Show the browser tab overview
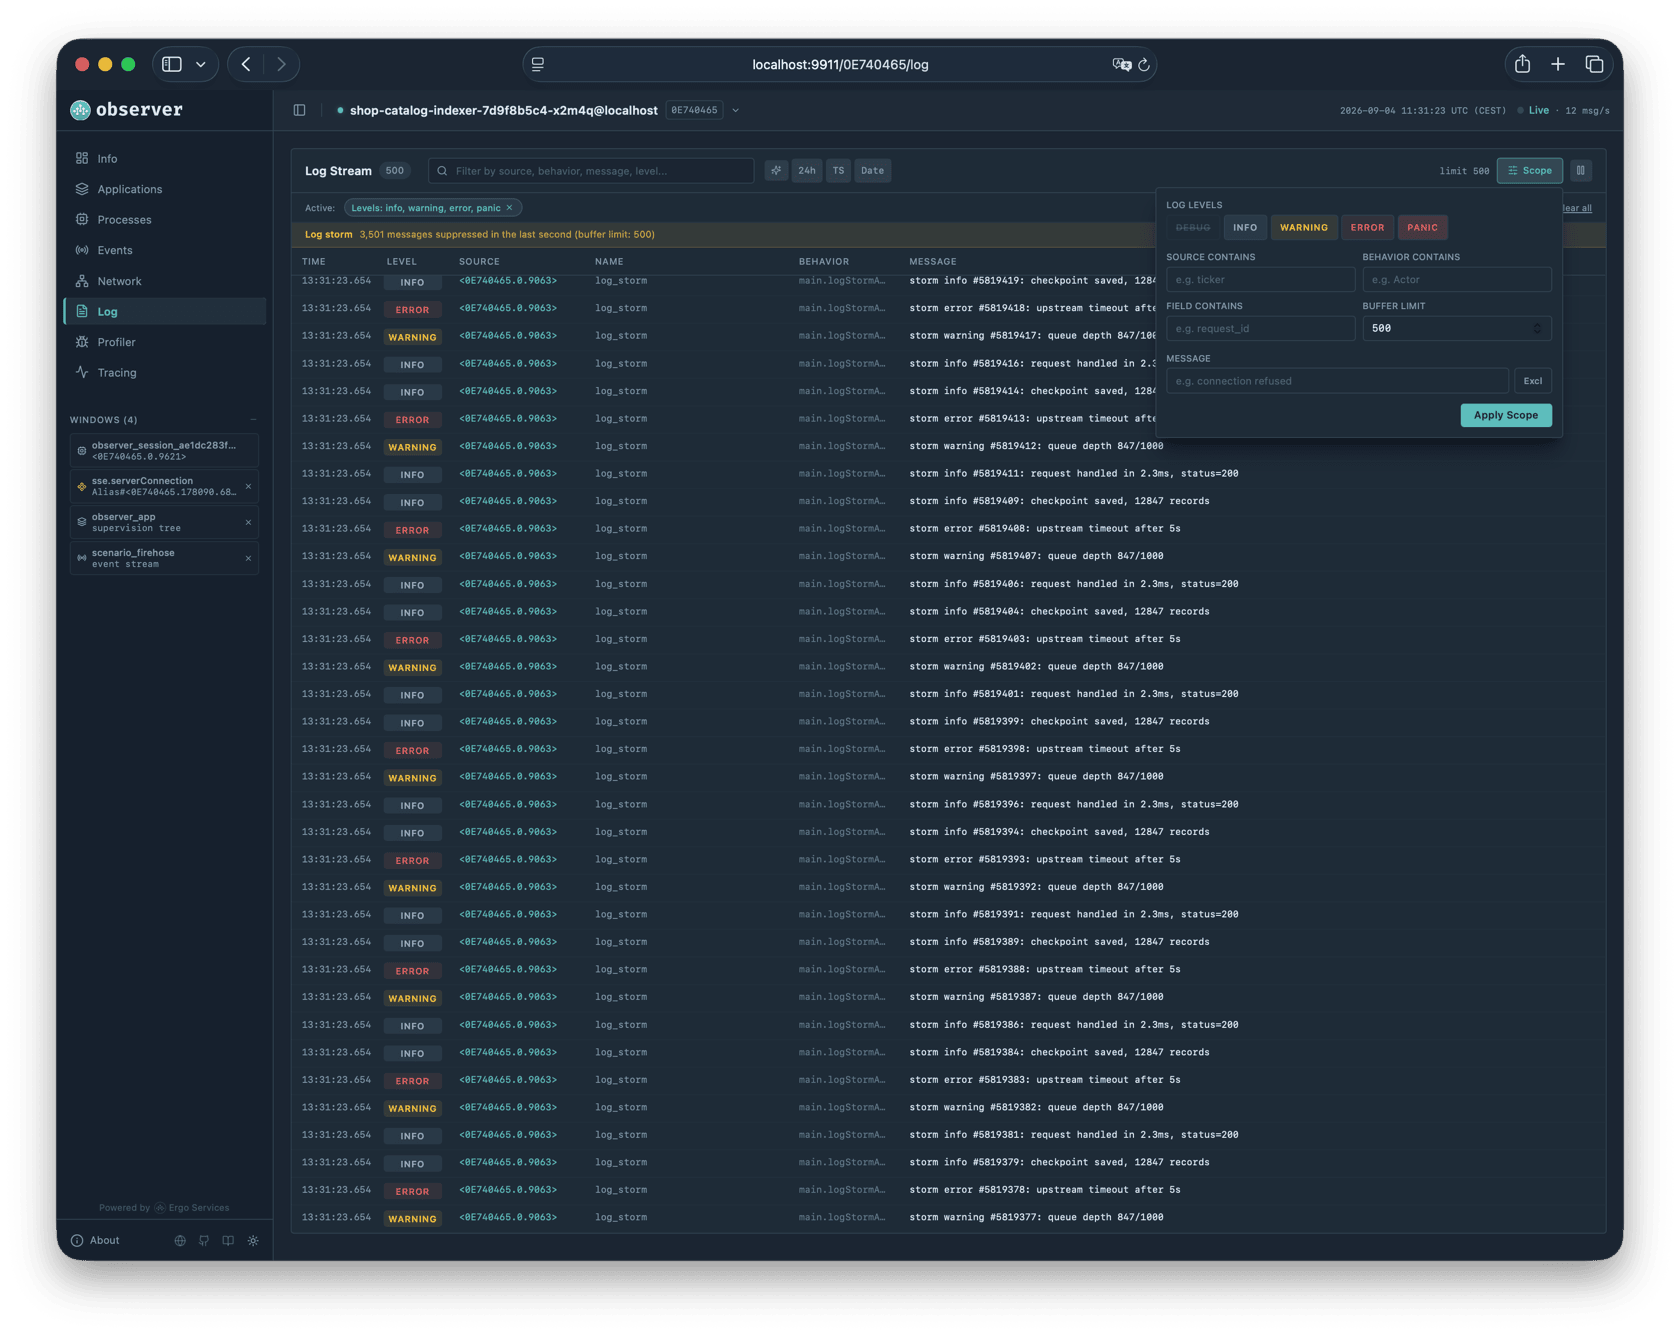The image size is (1680, 1335). coord(1595,64)
